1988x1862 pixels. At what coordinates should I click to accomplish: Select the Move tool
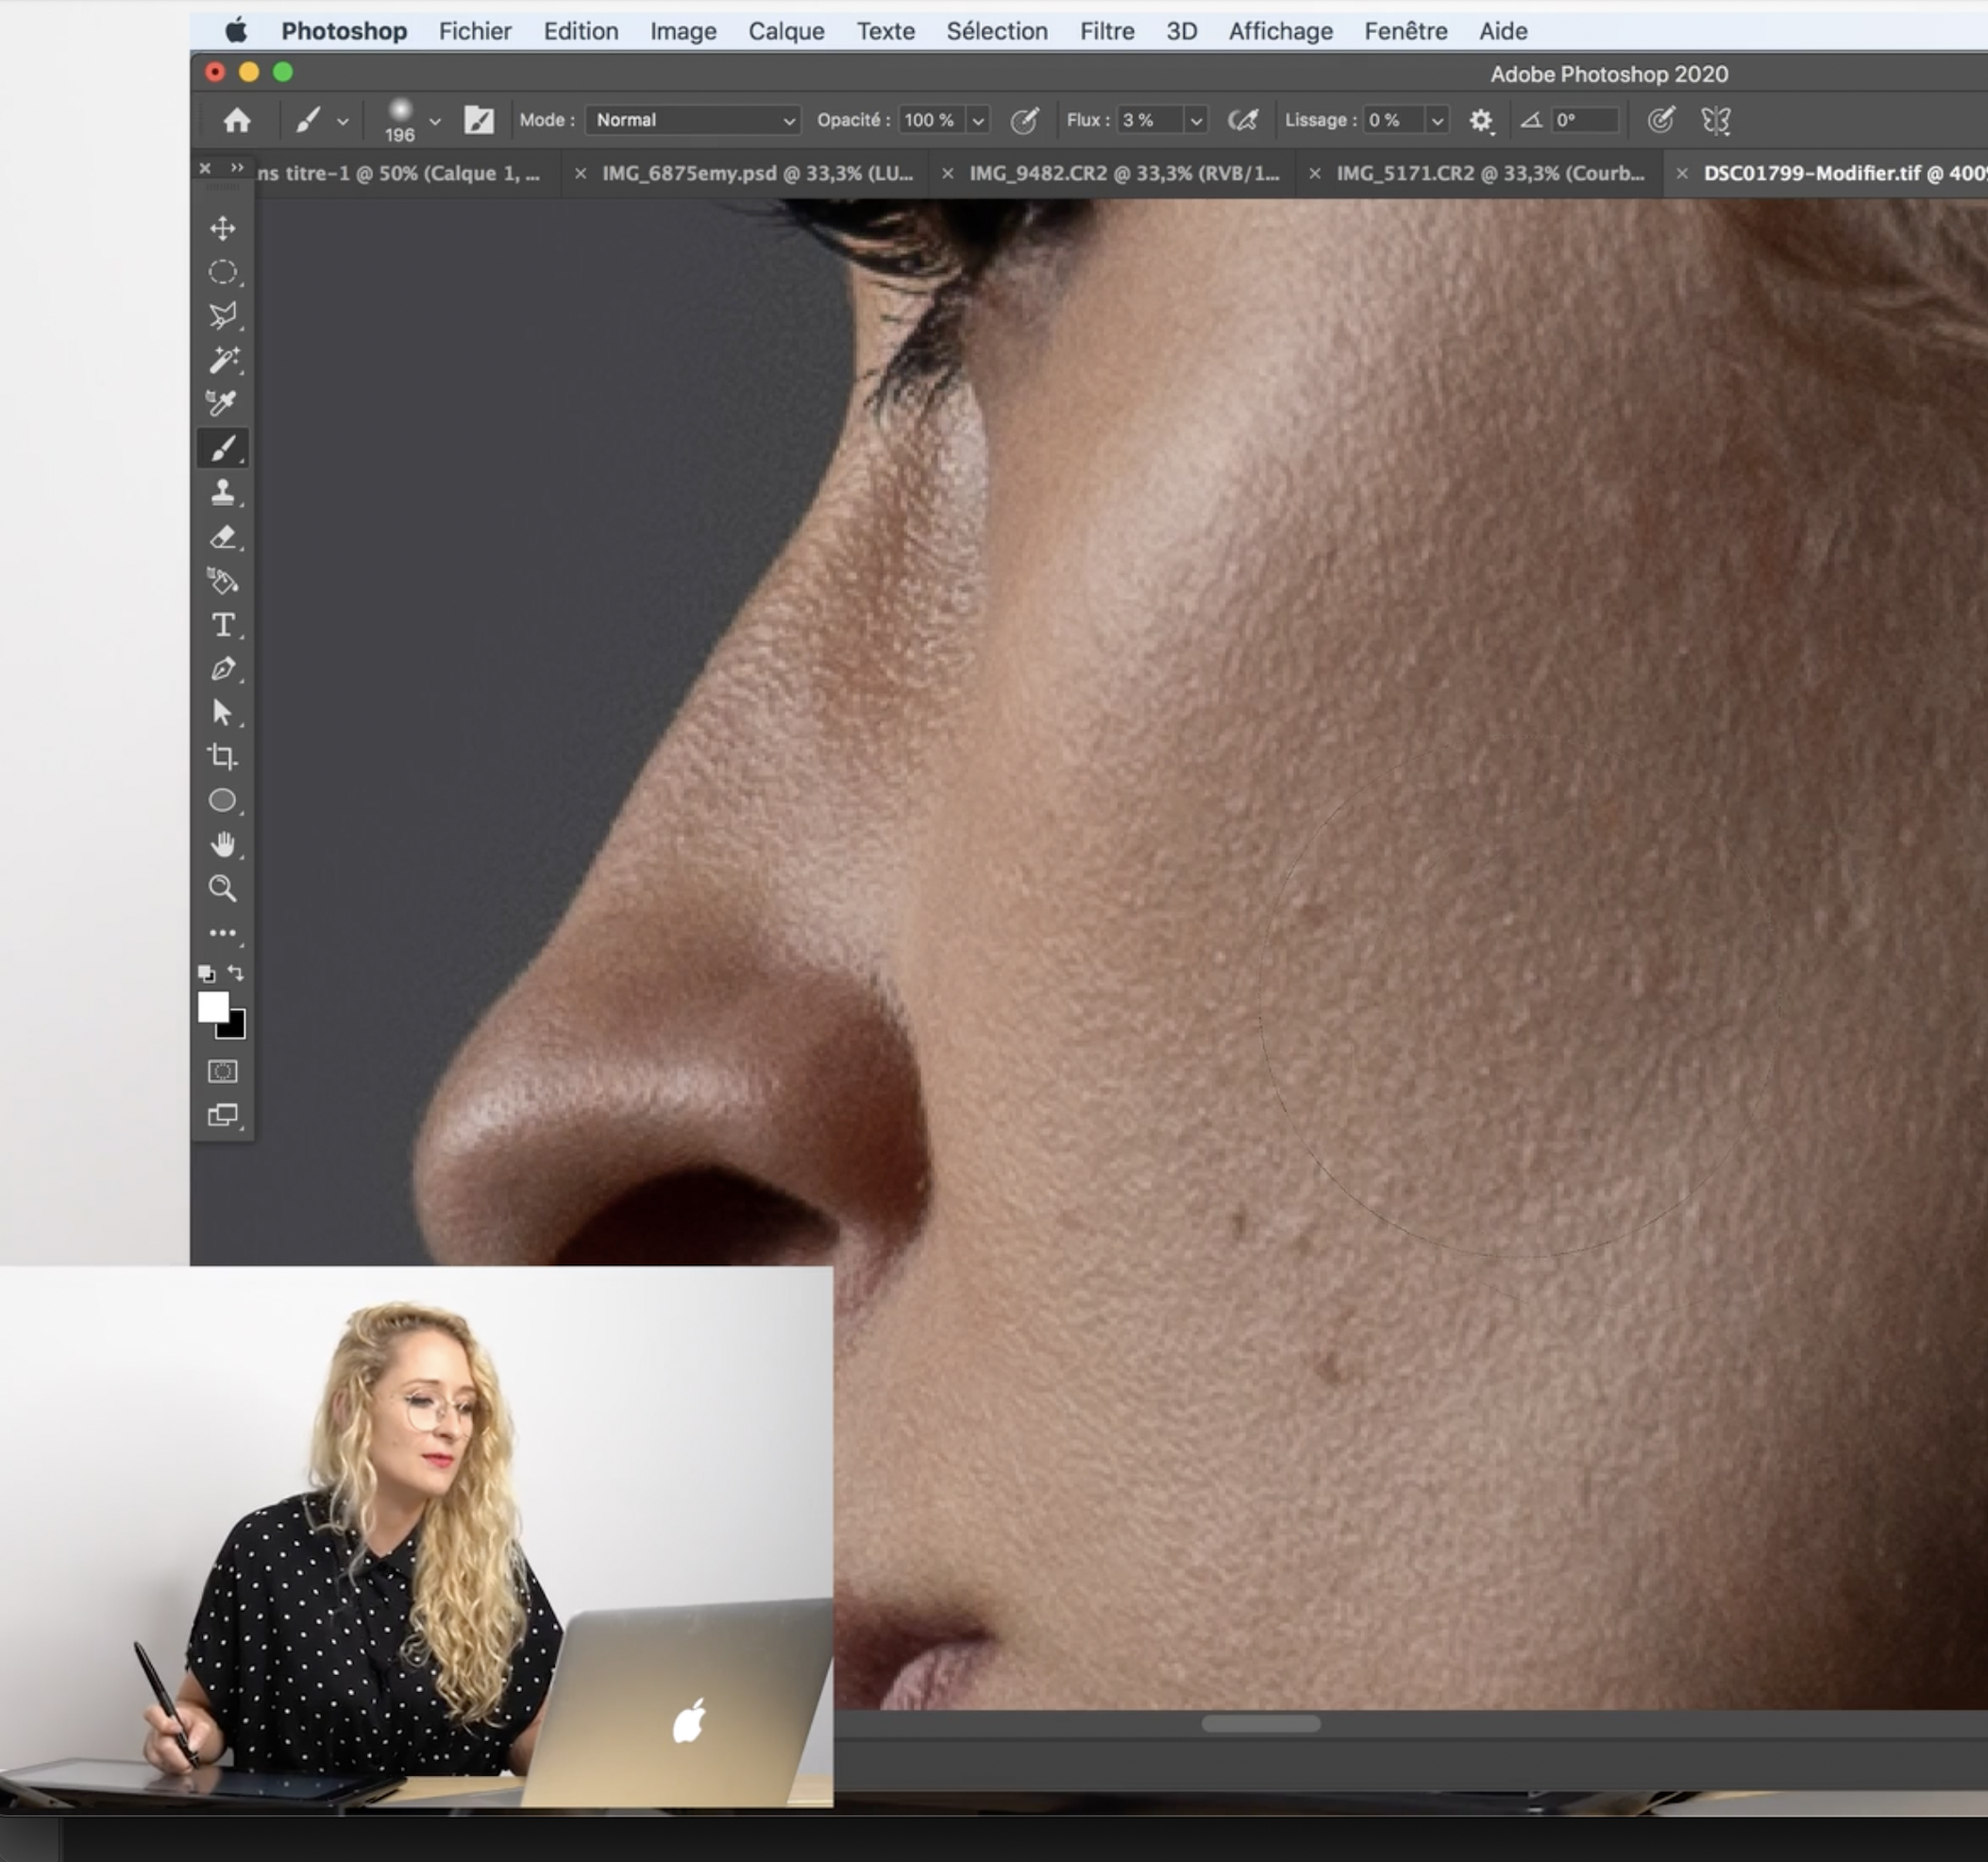tap(223, 228)
